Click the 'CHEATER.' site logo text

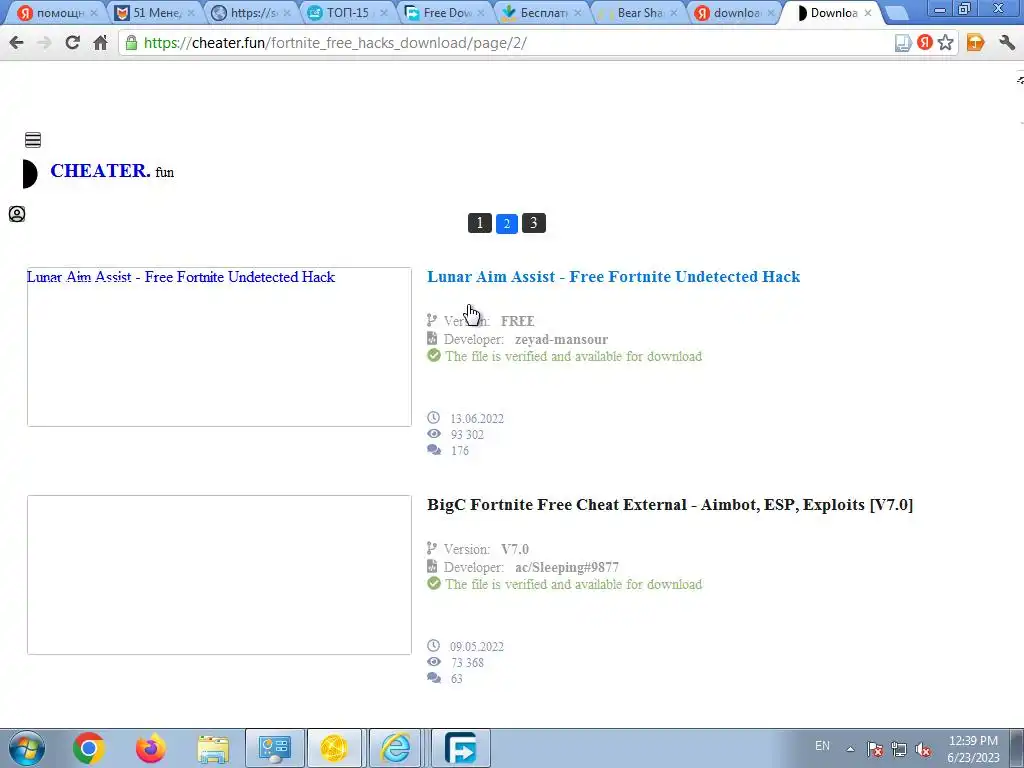point(100,170)
